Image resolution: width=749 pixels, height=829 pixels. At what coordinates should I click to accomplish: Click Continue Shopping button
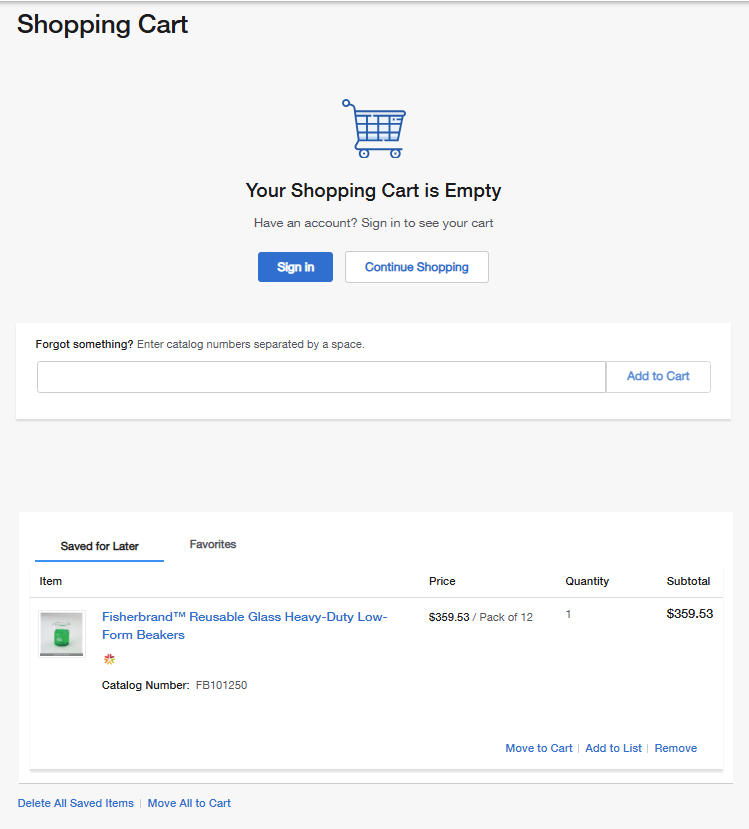417,267
